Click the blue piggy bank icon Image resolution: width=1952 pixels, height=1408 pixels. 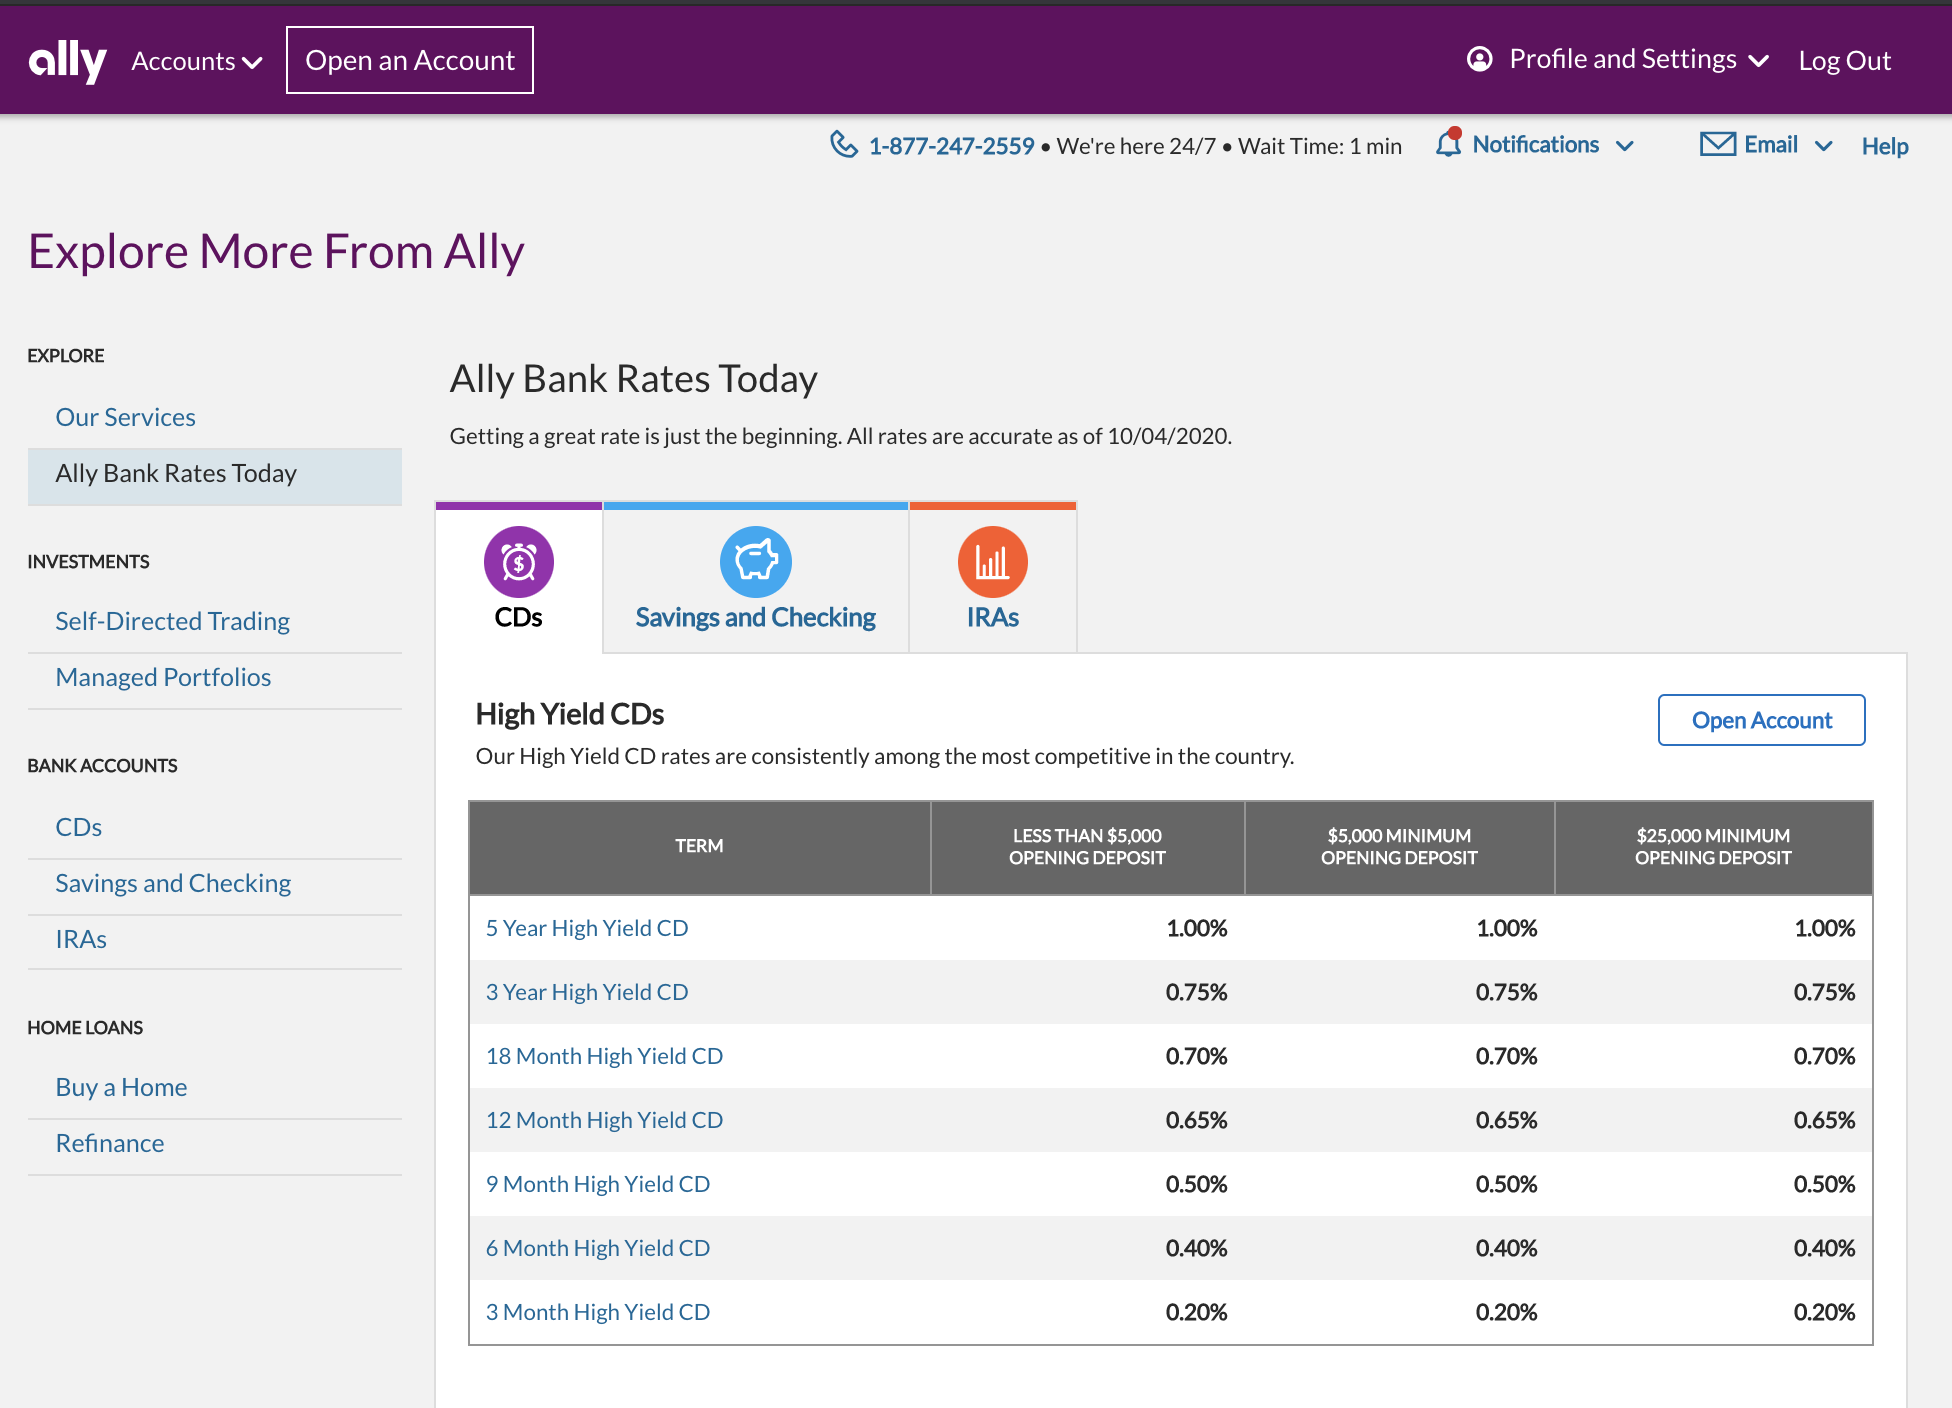[x=756, y=561]
